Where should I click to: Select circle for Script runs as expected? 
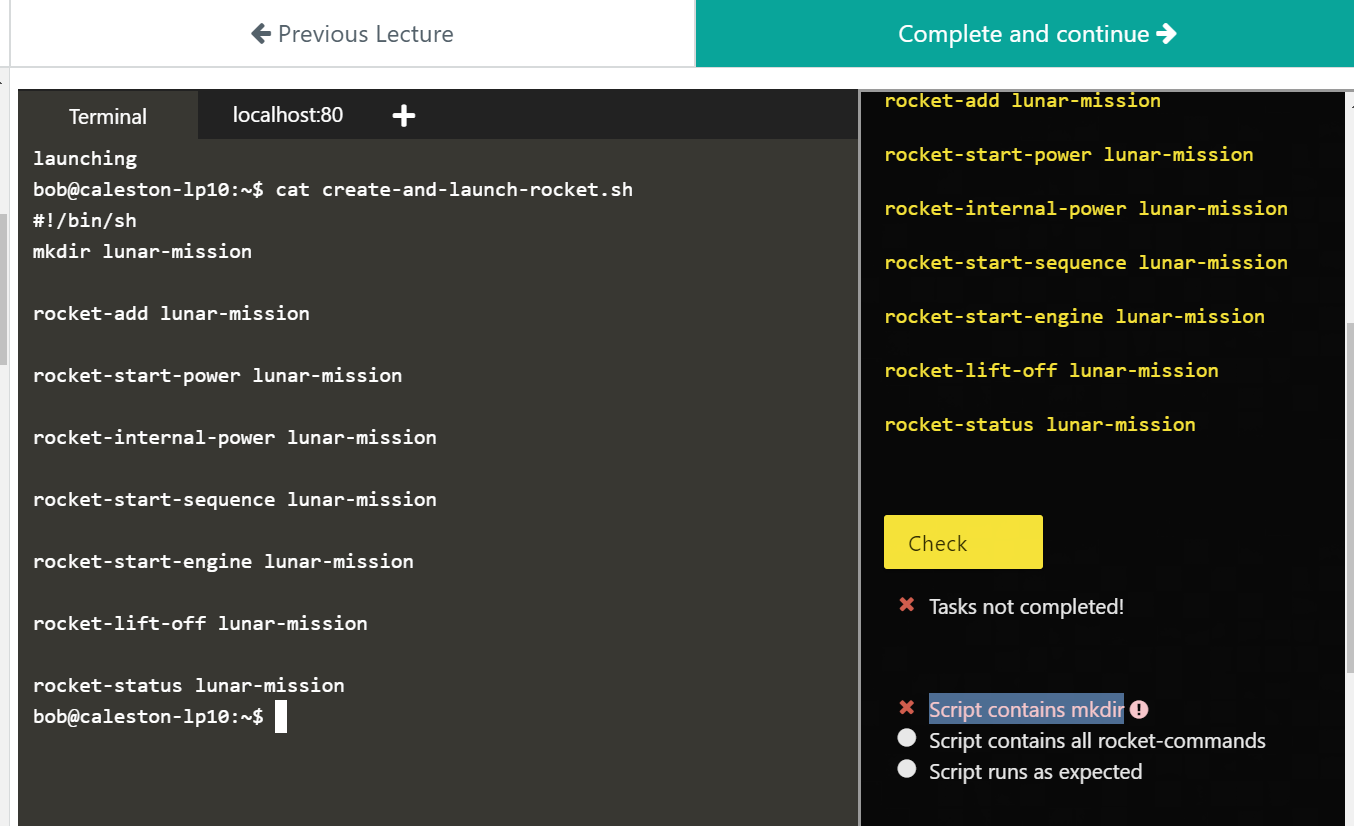point(907,769)
